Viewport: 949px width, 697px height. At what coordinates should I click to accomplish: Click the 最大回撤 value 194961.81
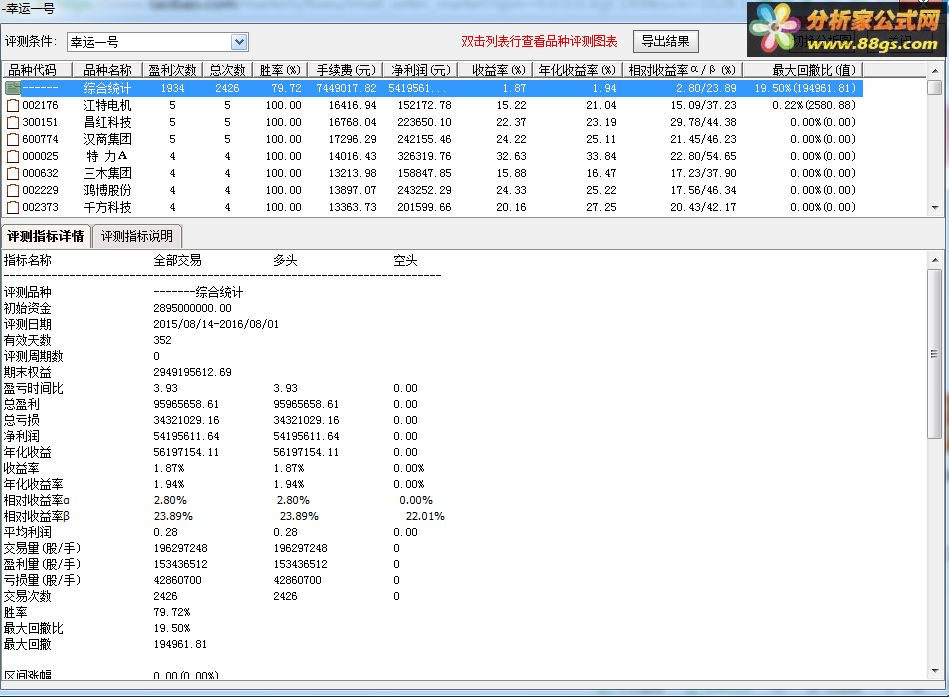click(180, 644)
